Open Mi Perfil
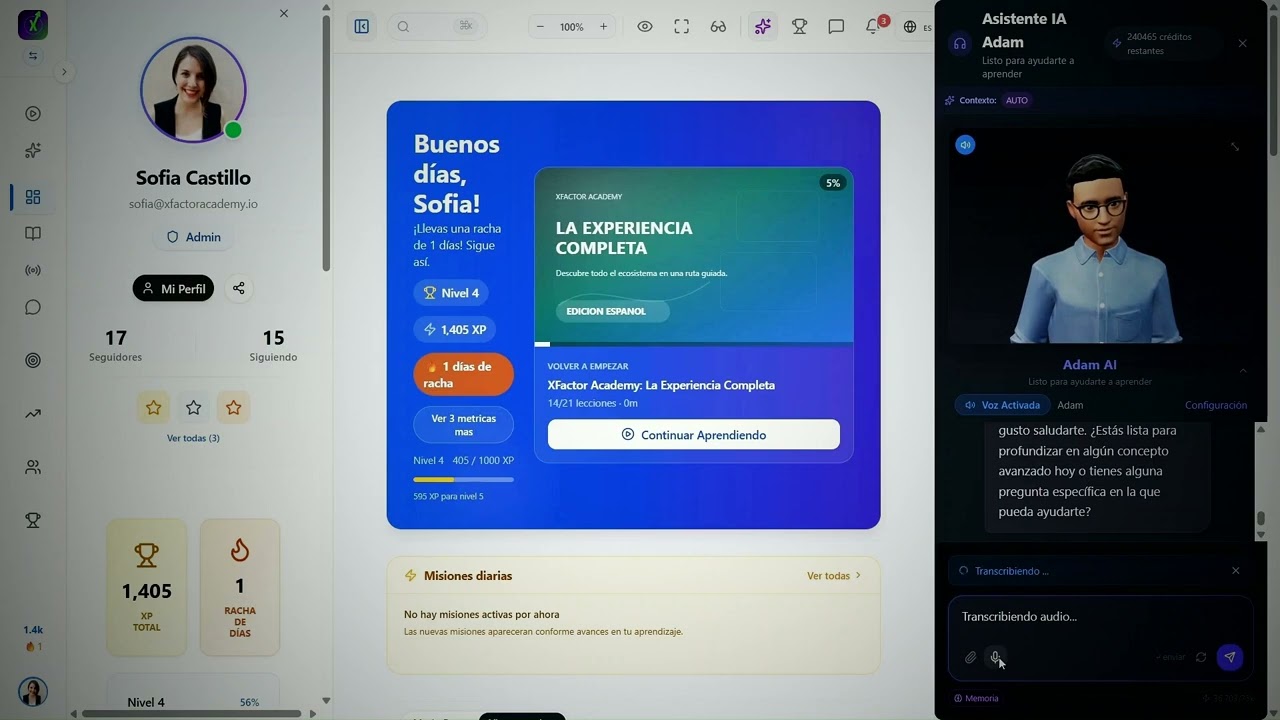 (x=173, y=289)
